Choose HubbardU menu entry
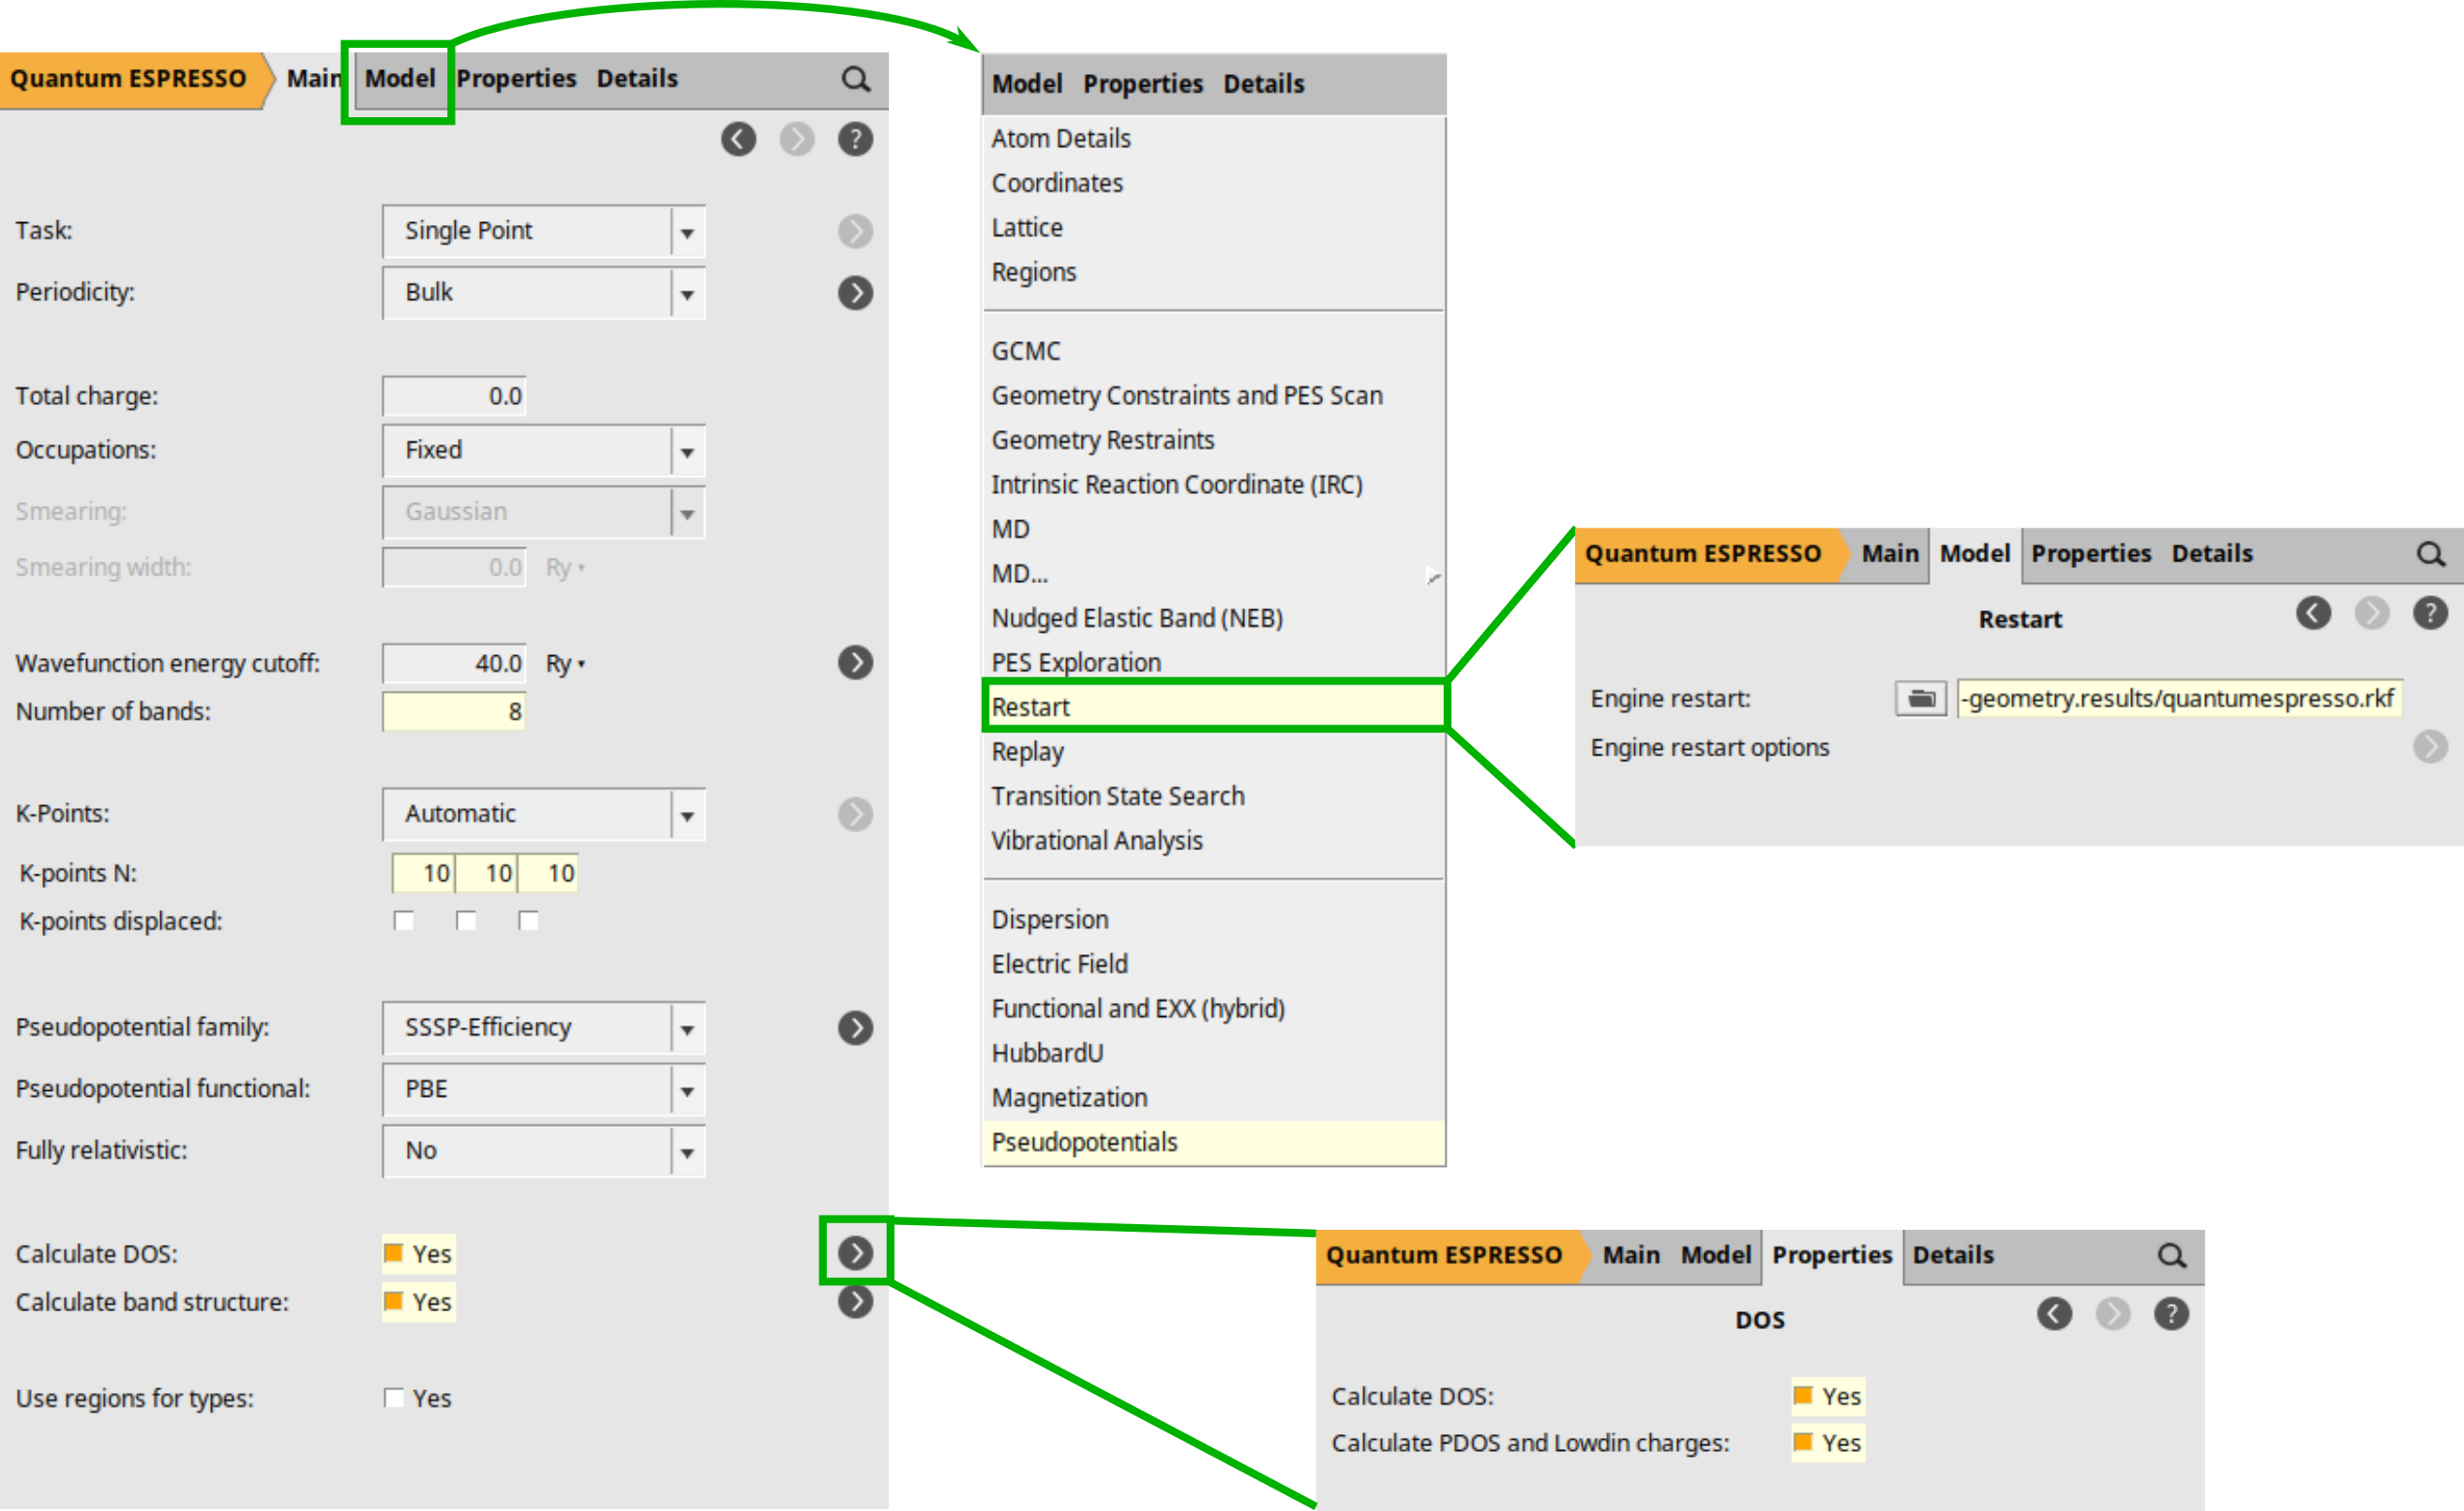The width and height of the screenshot is (2464, 1511). pyautogui.click(x=1214, y=1053)
